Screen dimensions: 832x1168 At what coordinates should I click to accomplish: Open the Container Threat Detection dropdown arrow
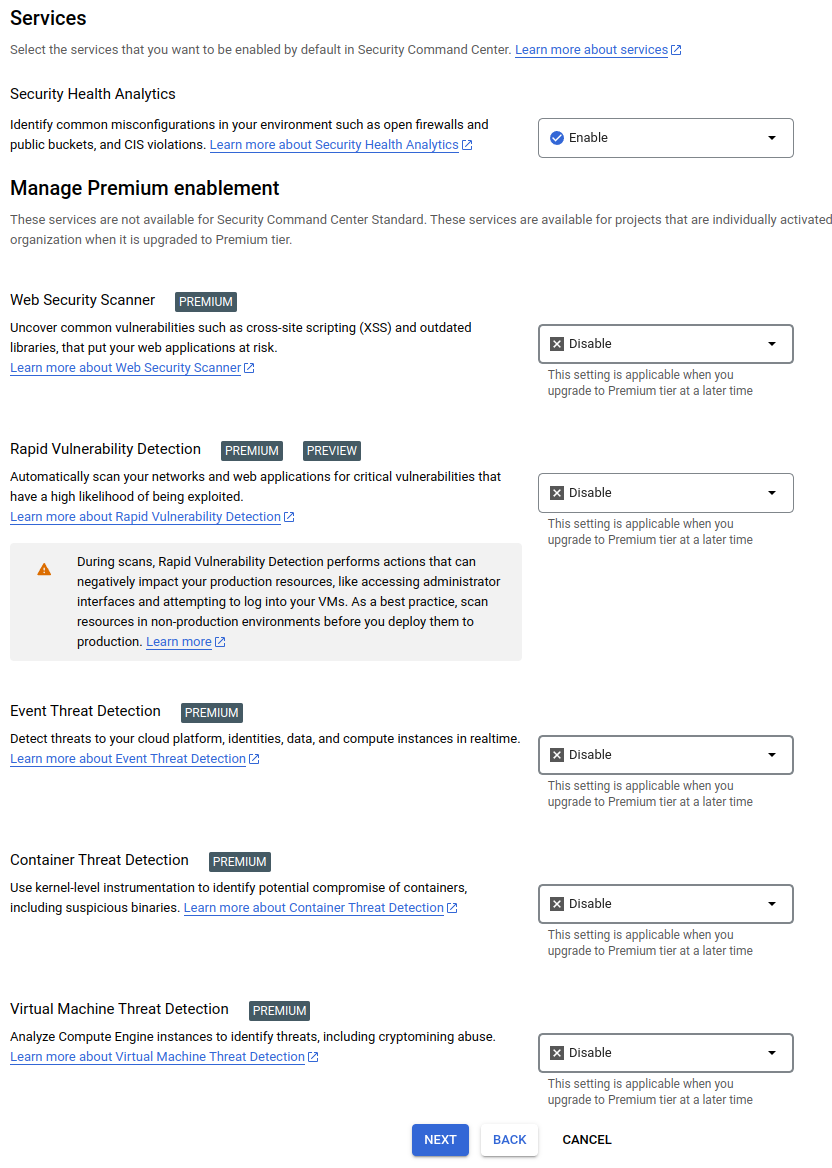click(x=772, y=904)
